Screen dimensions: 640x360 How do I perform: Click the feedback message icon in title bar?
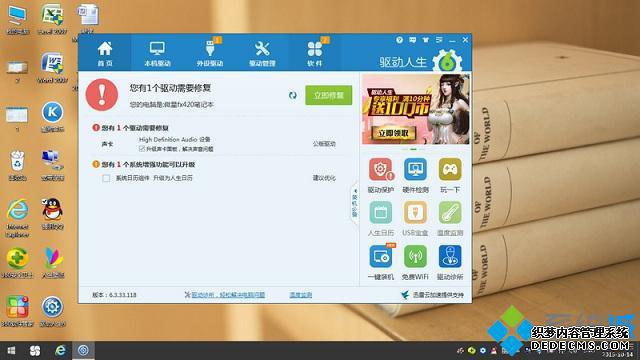tap(413, 40)
